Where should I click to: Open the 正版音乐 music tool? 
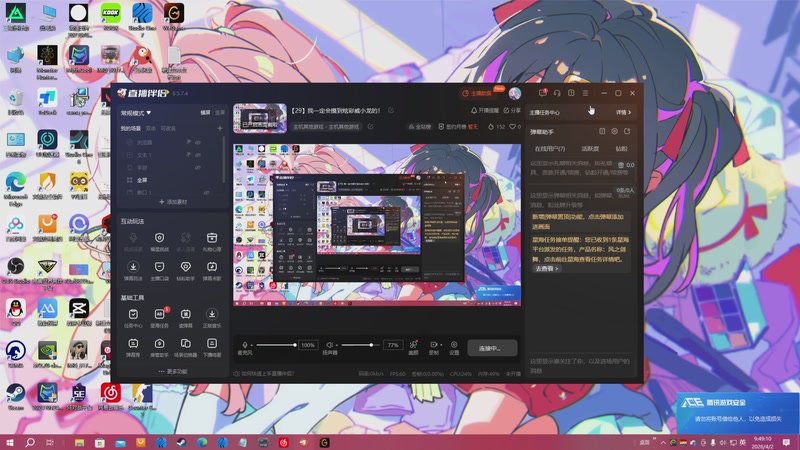point(212,314)
